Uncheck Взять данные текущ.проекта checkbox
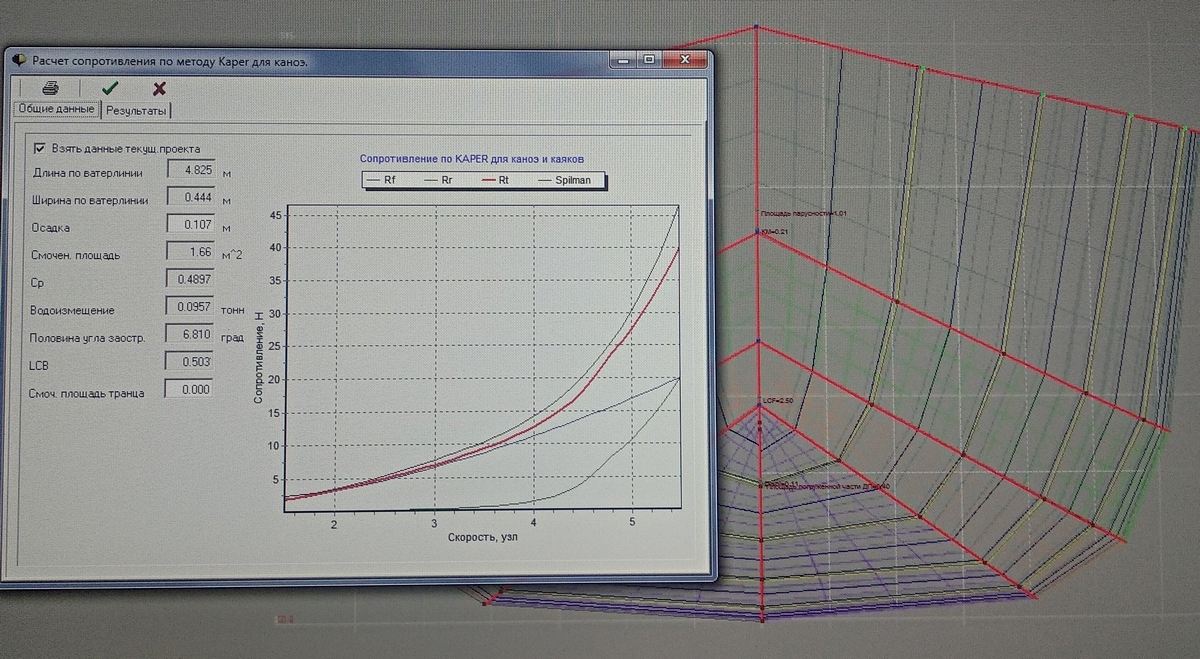The image size is (1200, 659). click(x=40, y=148)
